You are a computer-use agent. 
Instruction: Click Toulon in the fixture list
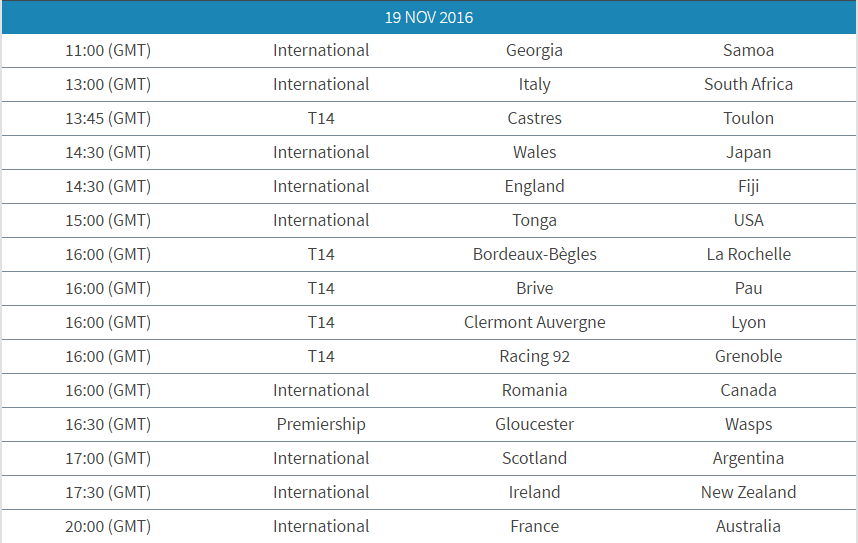click(x=748, y=118)
